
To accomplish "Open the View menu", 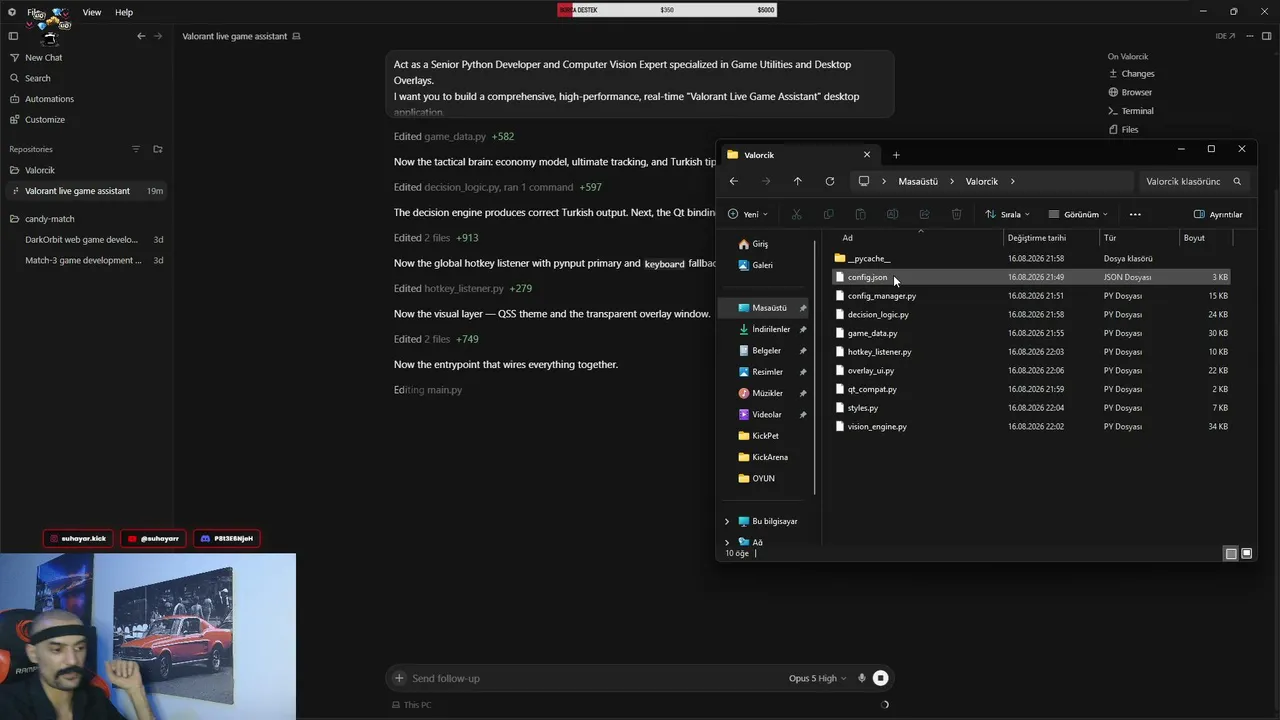I will pos(91,12).
